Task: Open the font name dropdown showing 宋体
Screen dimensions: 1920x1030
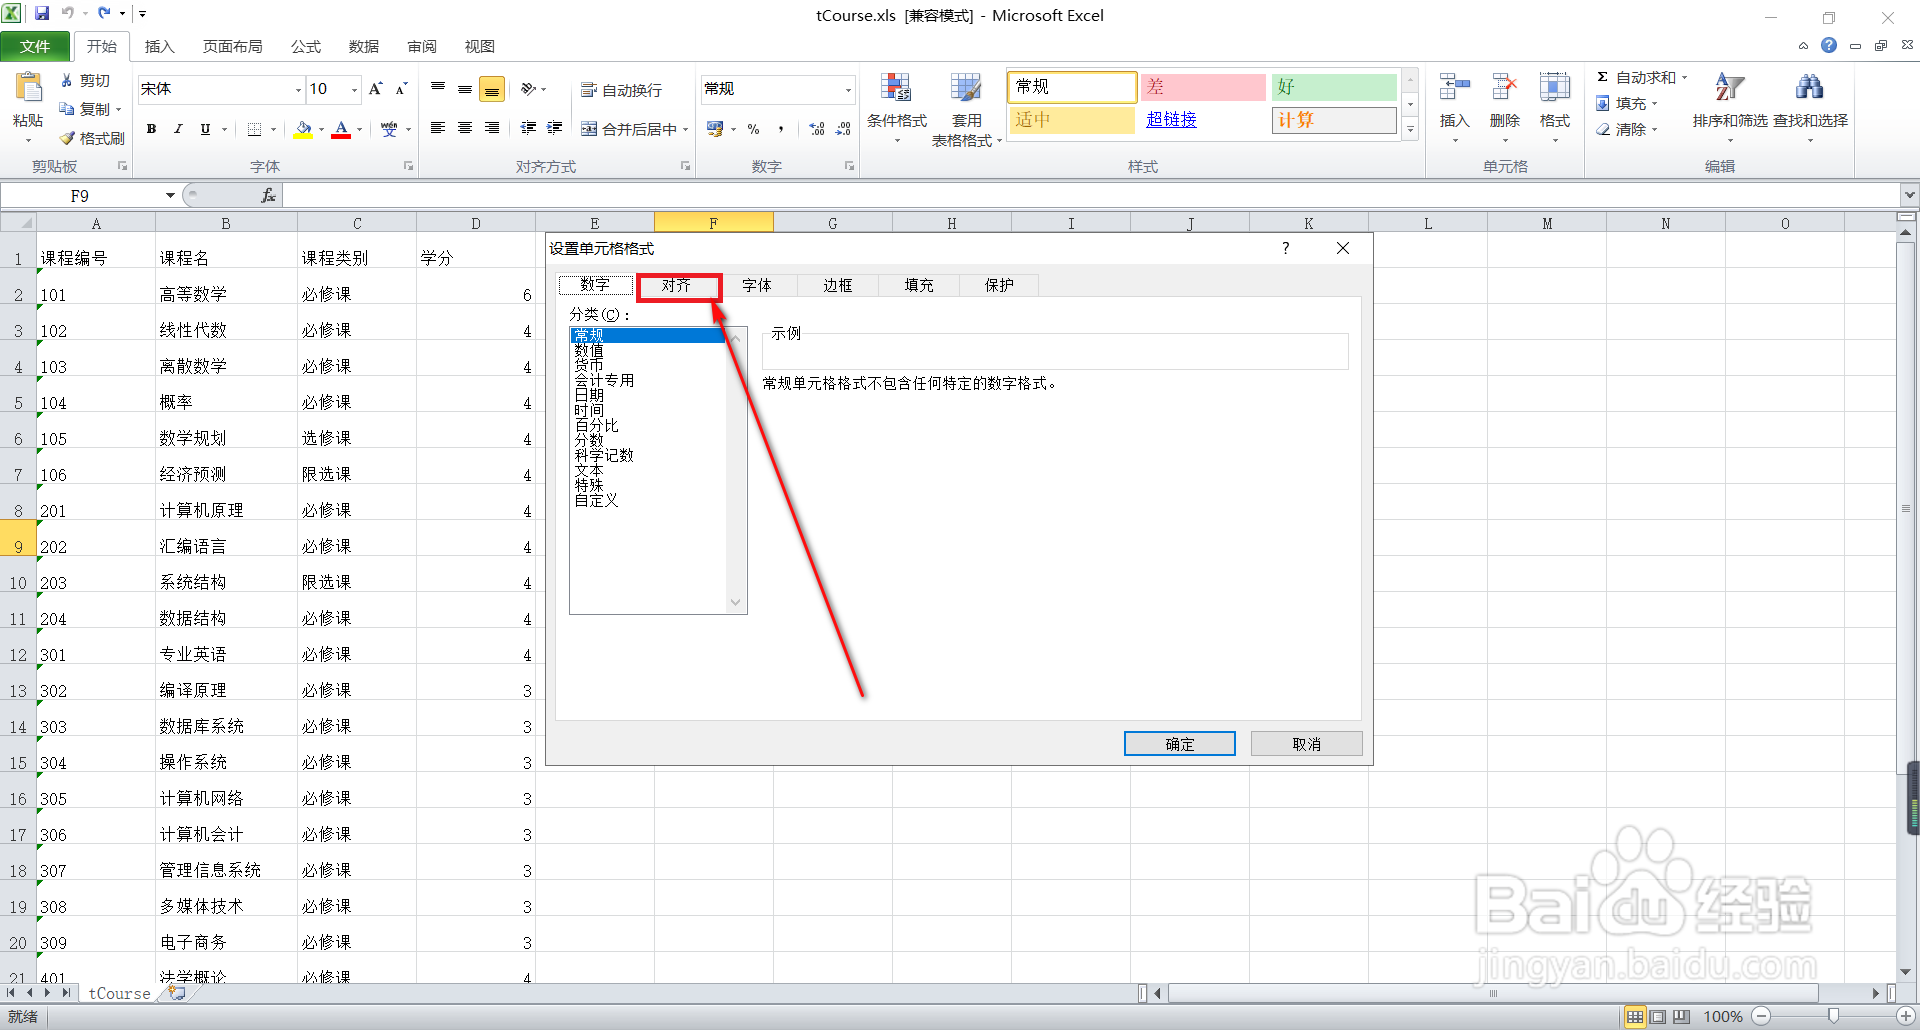Action: tap(297, 90)
